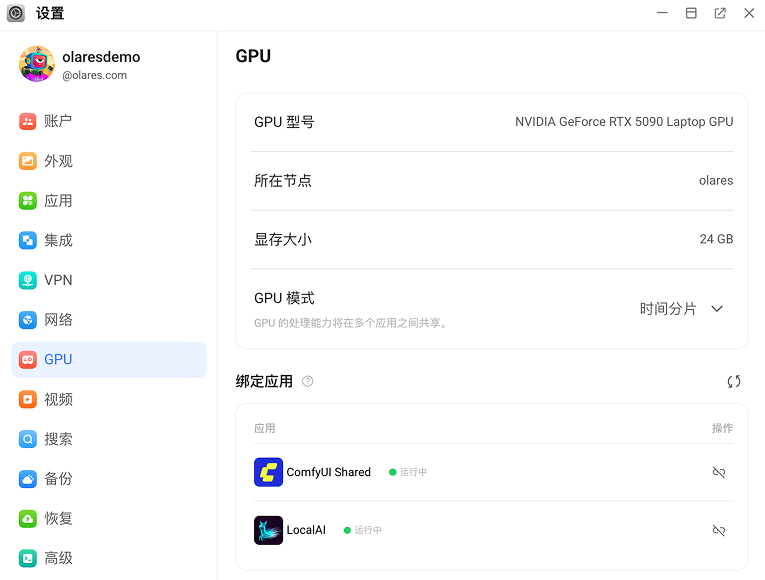Open the GPU 模式 时间分片 dropdown

tap(681, 309)
